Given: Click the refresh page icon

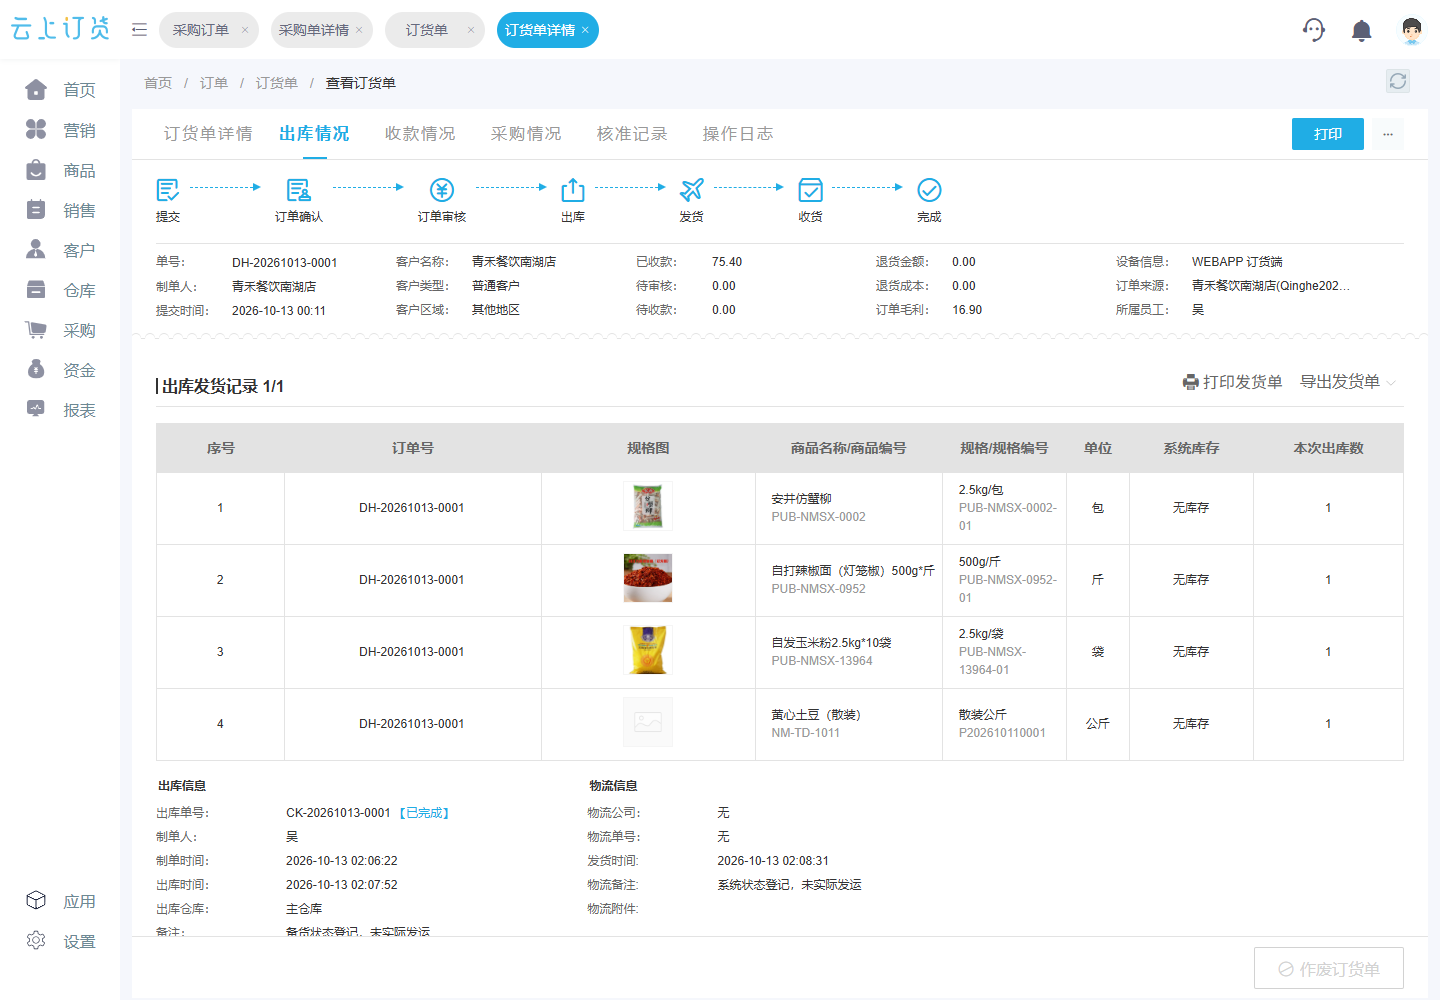Looking at the screenshot, I should pyautogui.click(x=1398, y=81).
